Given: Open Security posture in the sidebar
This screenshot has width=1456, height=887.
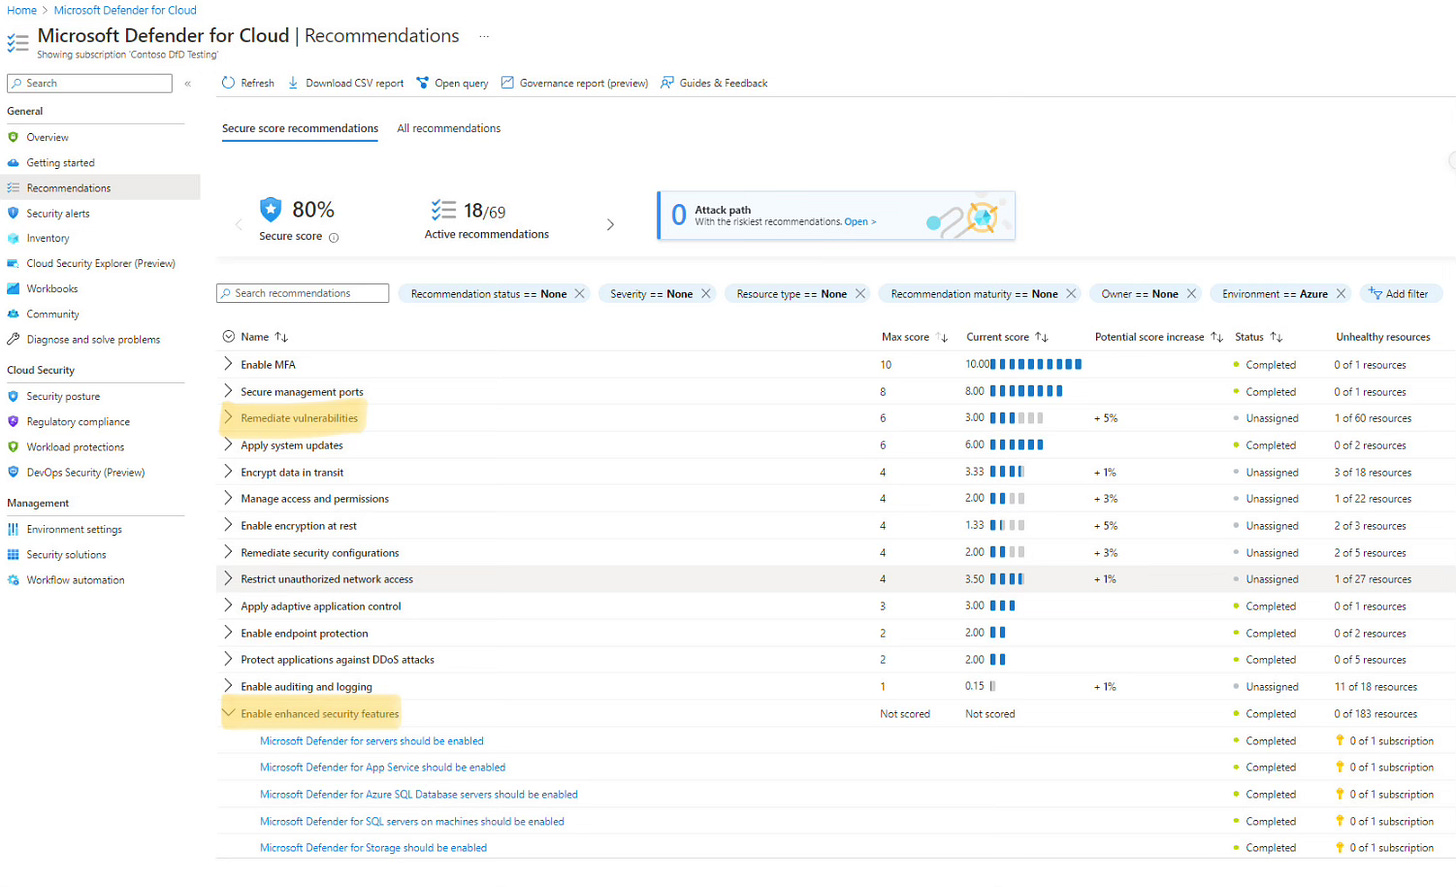Looking at the screenshot, I should click(63, 396).
